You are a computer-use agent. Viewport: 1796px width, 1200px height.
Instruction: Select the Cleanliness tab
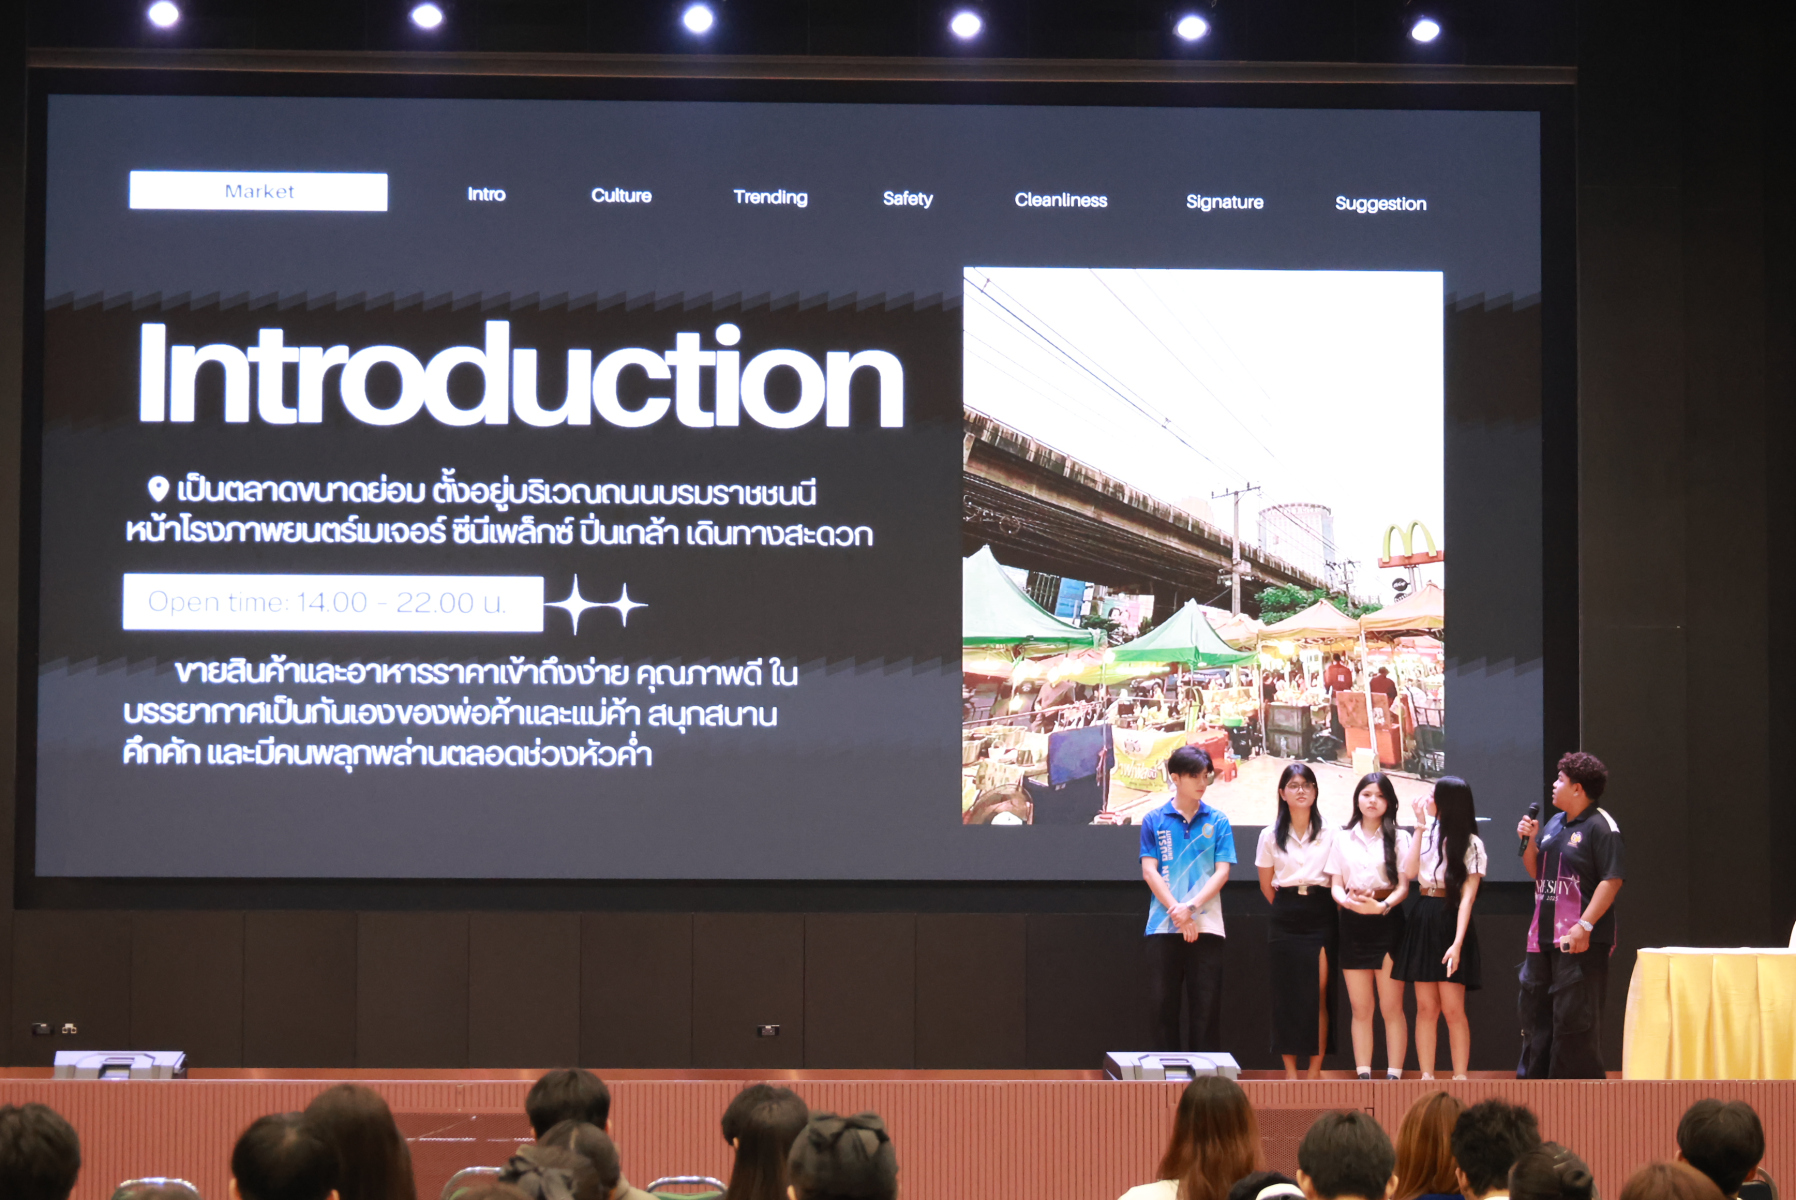(1060, 200)
